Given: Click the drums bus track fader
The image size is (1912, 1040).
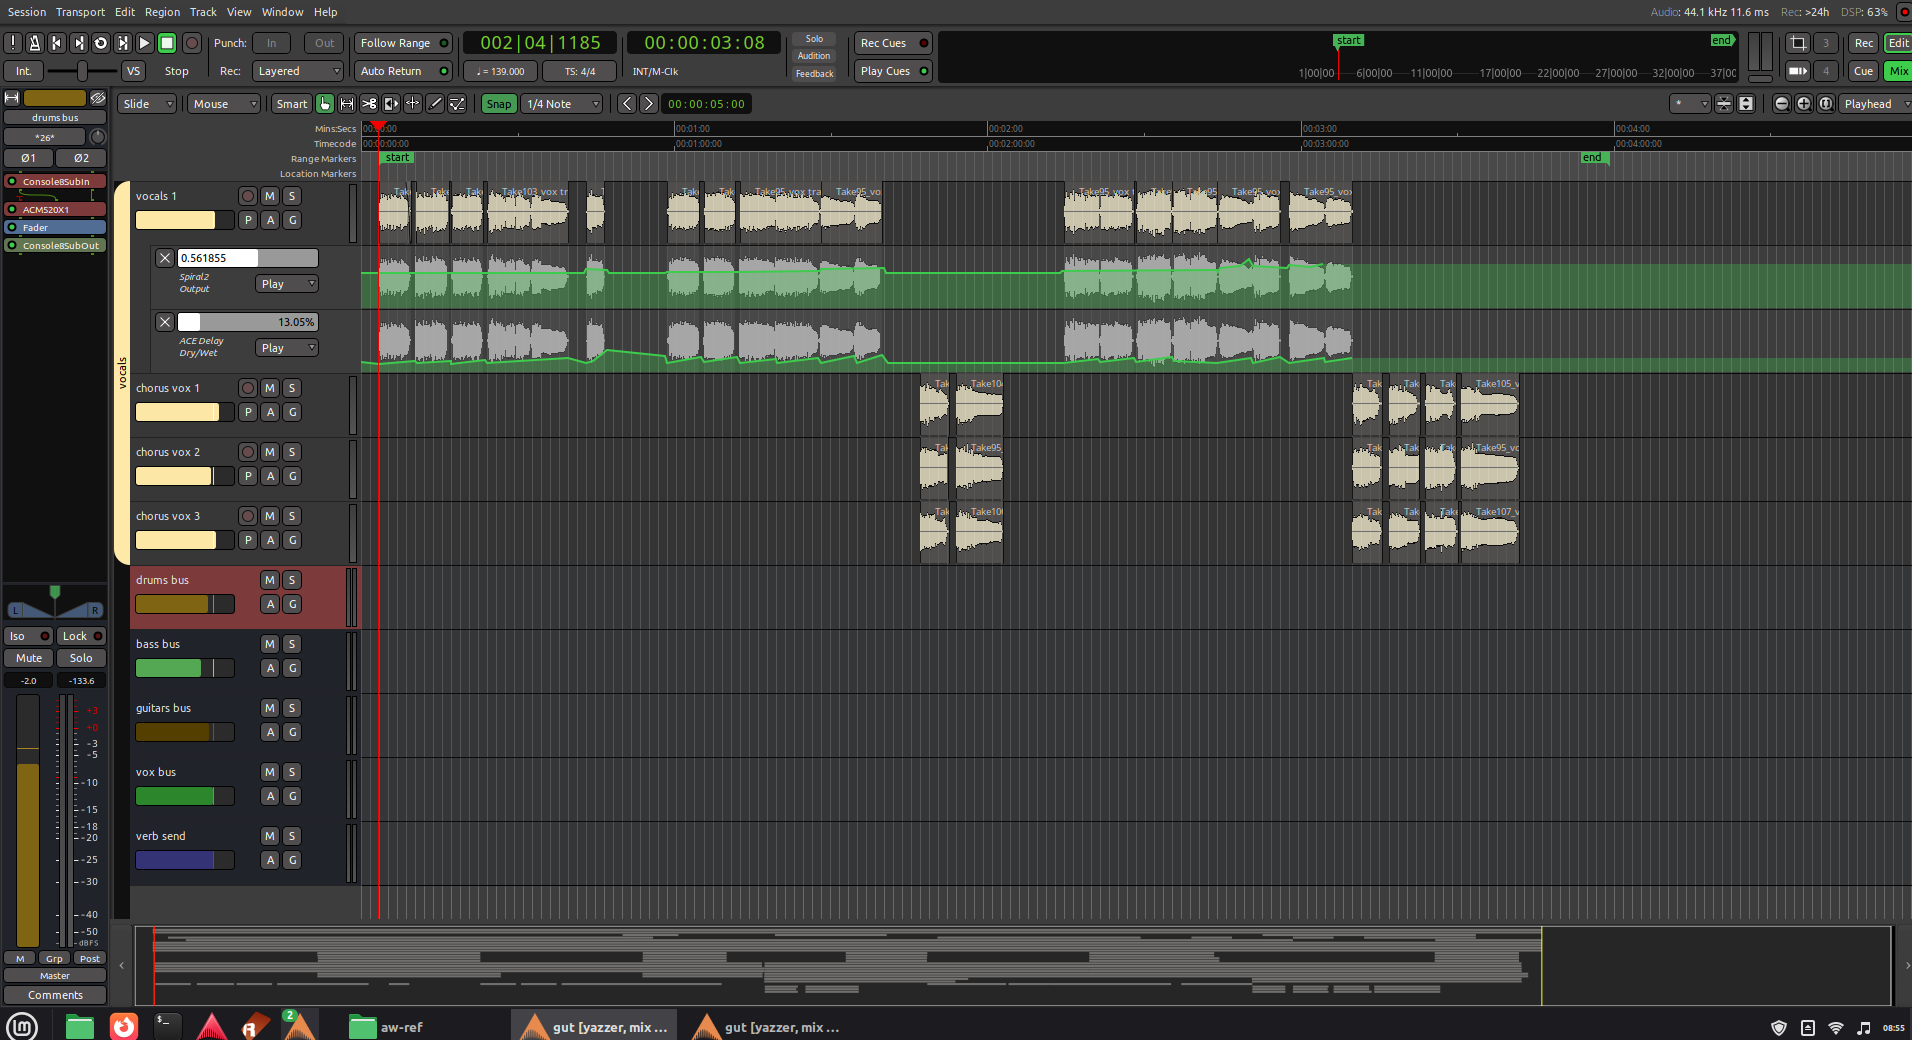Looking at the screenshot, I should tap(184, 604).
